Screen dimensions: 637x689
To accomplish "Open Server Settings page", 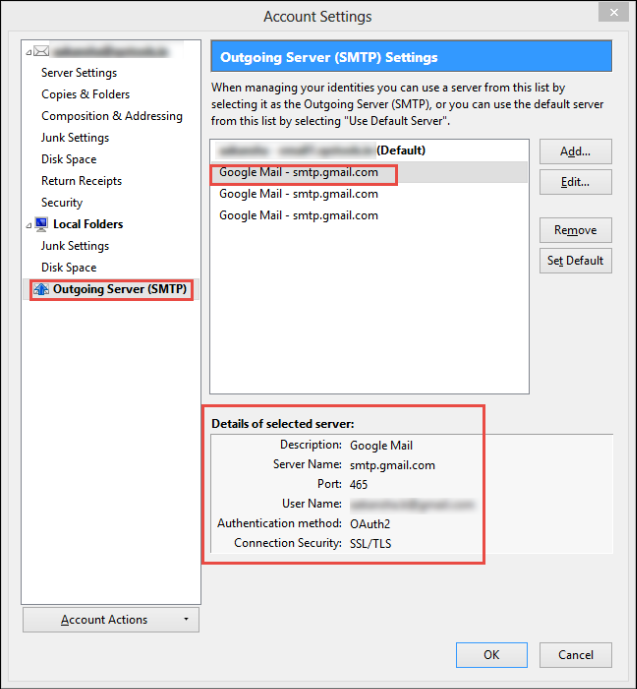I will (79, 73).
